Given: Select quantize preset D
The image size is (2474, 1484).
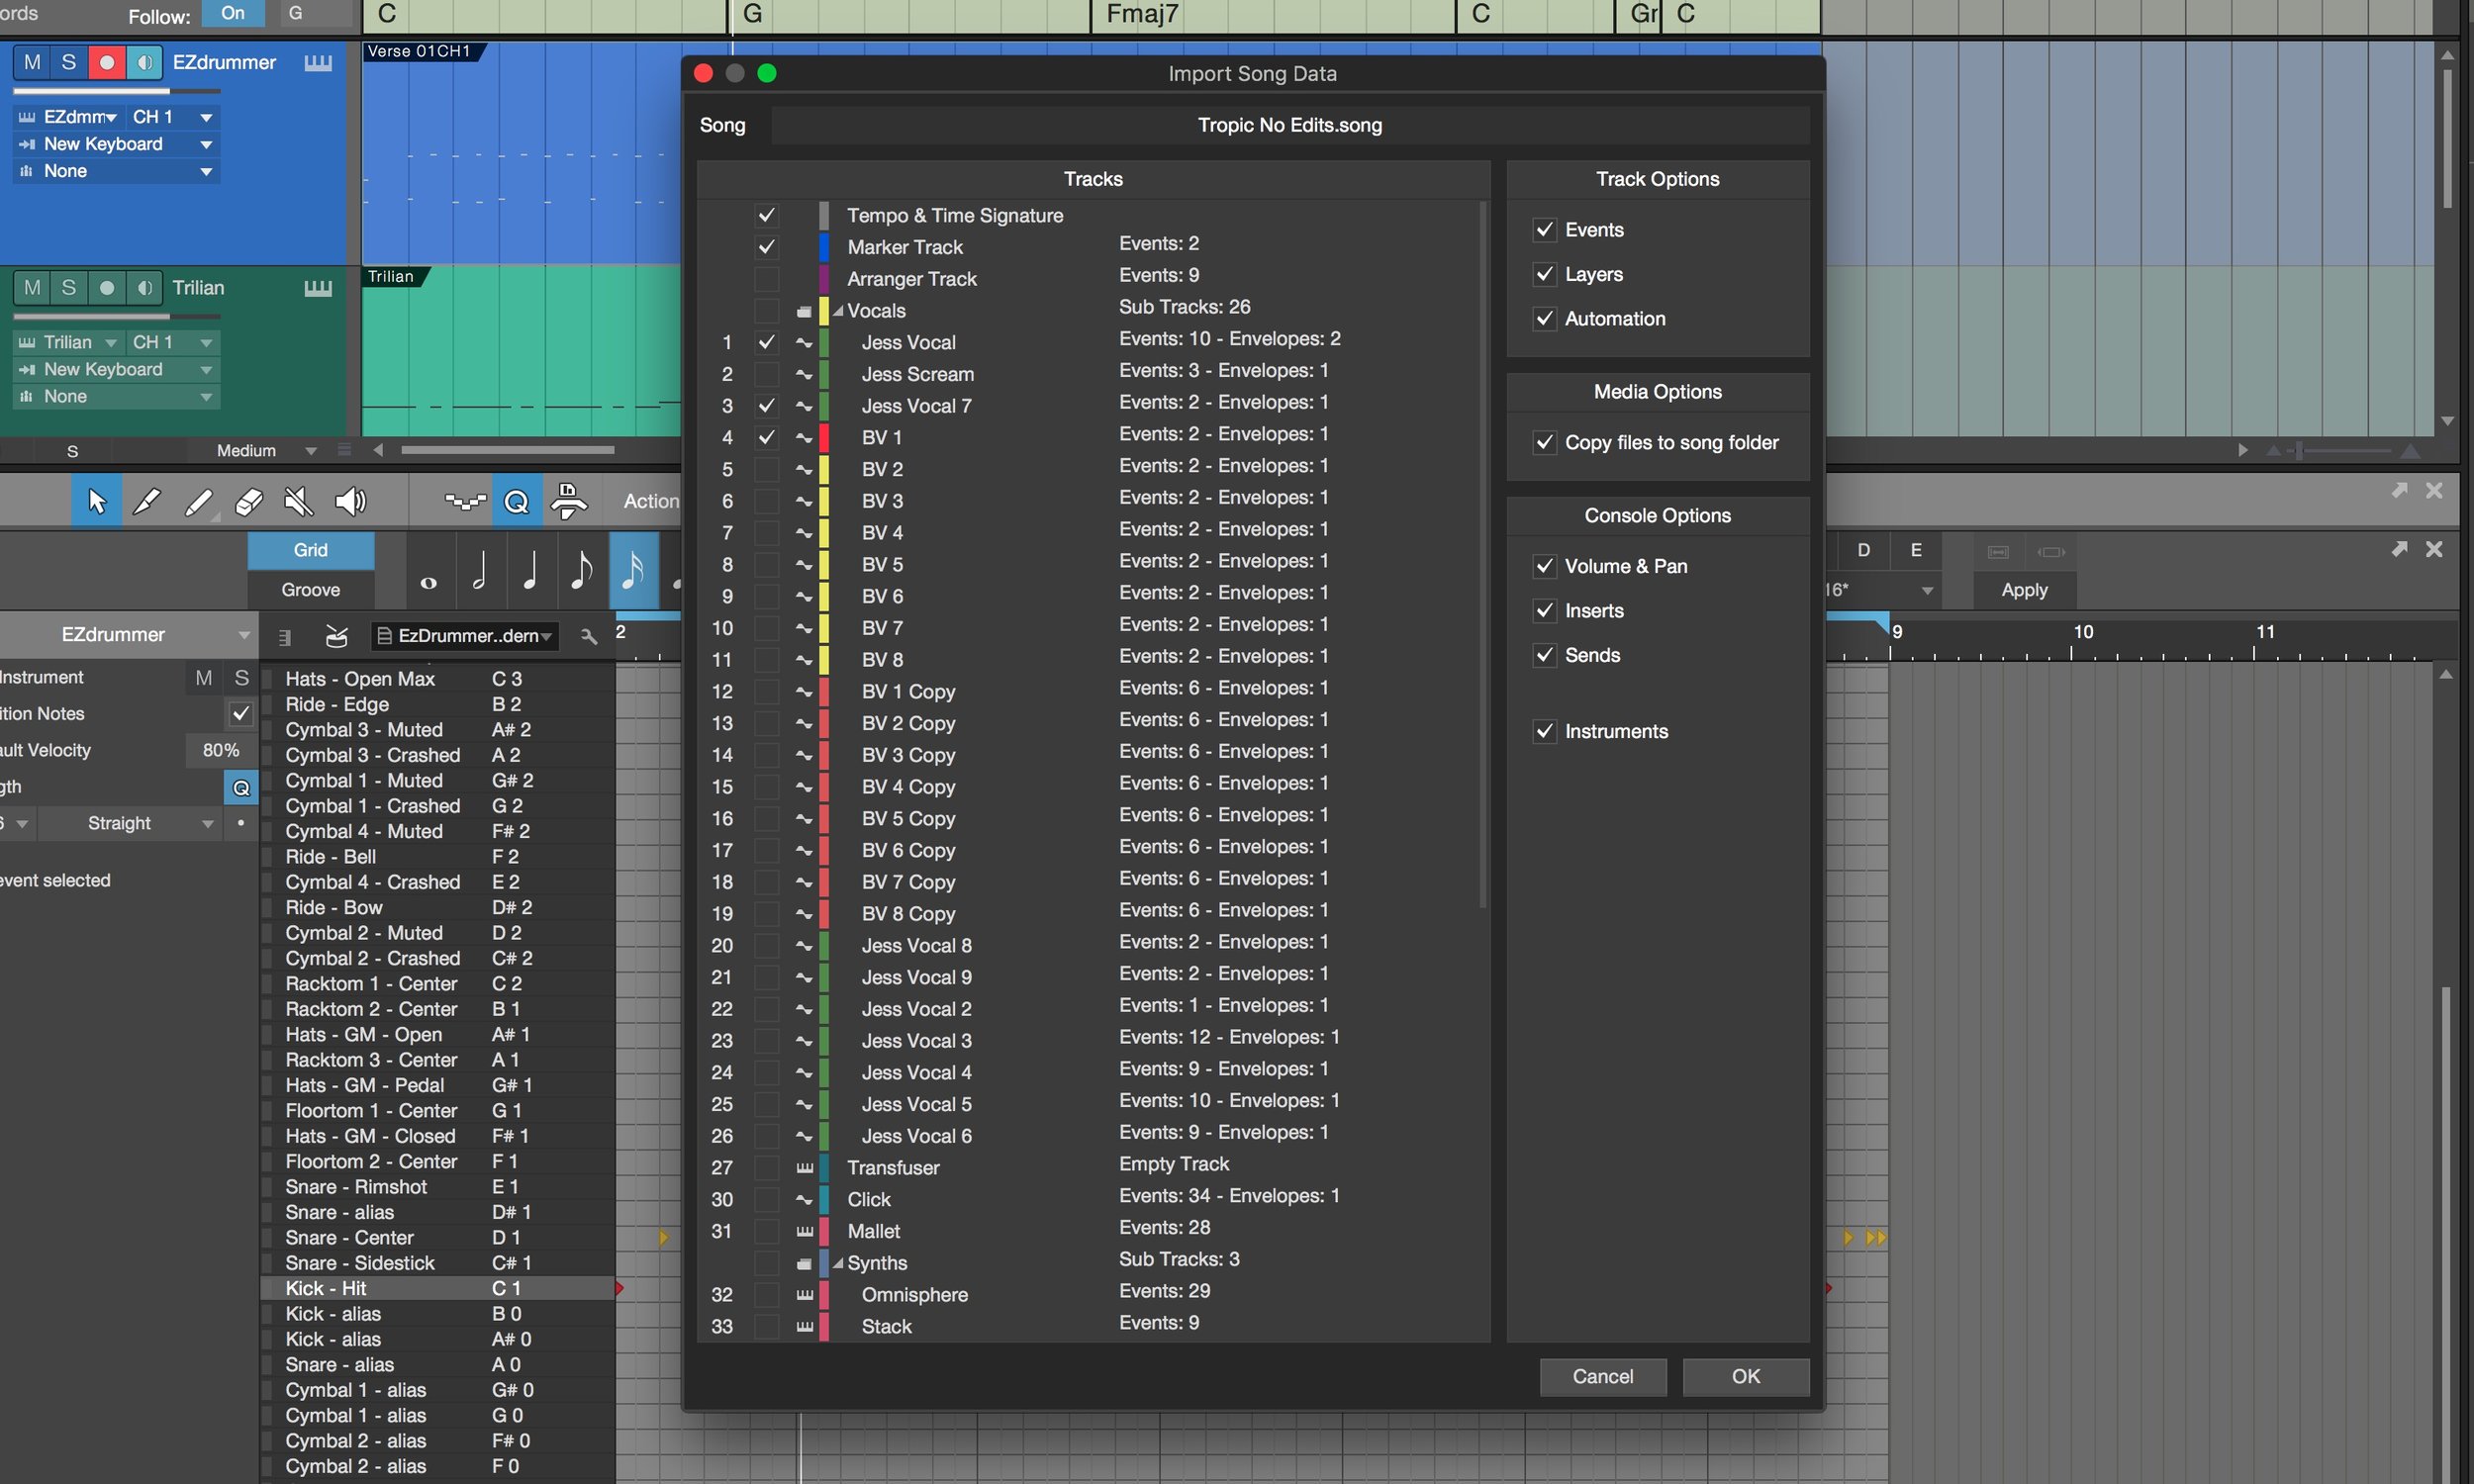Looking at the screenshot, I should [1863, 550].
